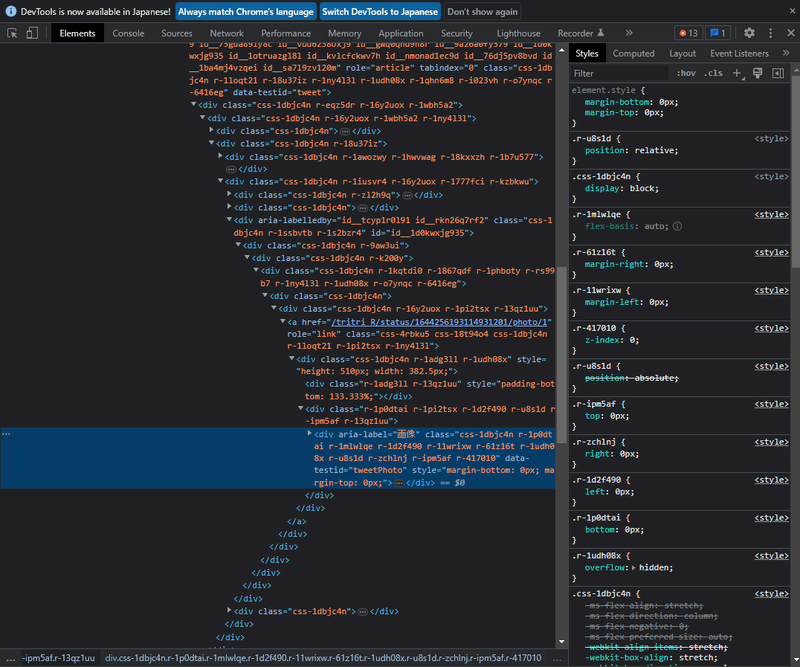This screenshot has height=667, width=800.
Task: Click the Styles Filter input field
Action: pos(619,73)
